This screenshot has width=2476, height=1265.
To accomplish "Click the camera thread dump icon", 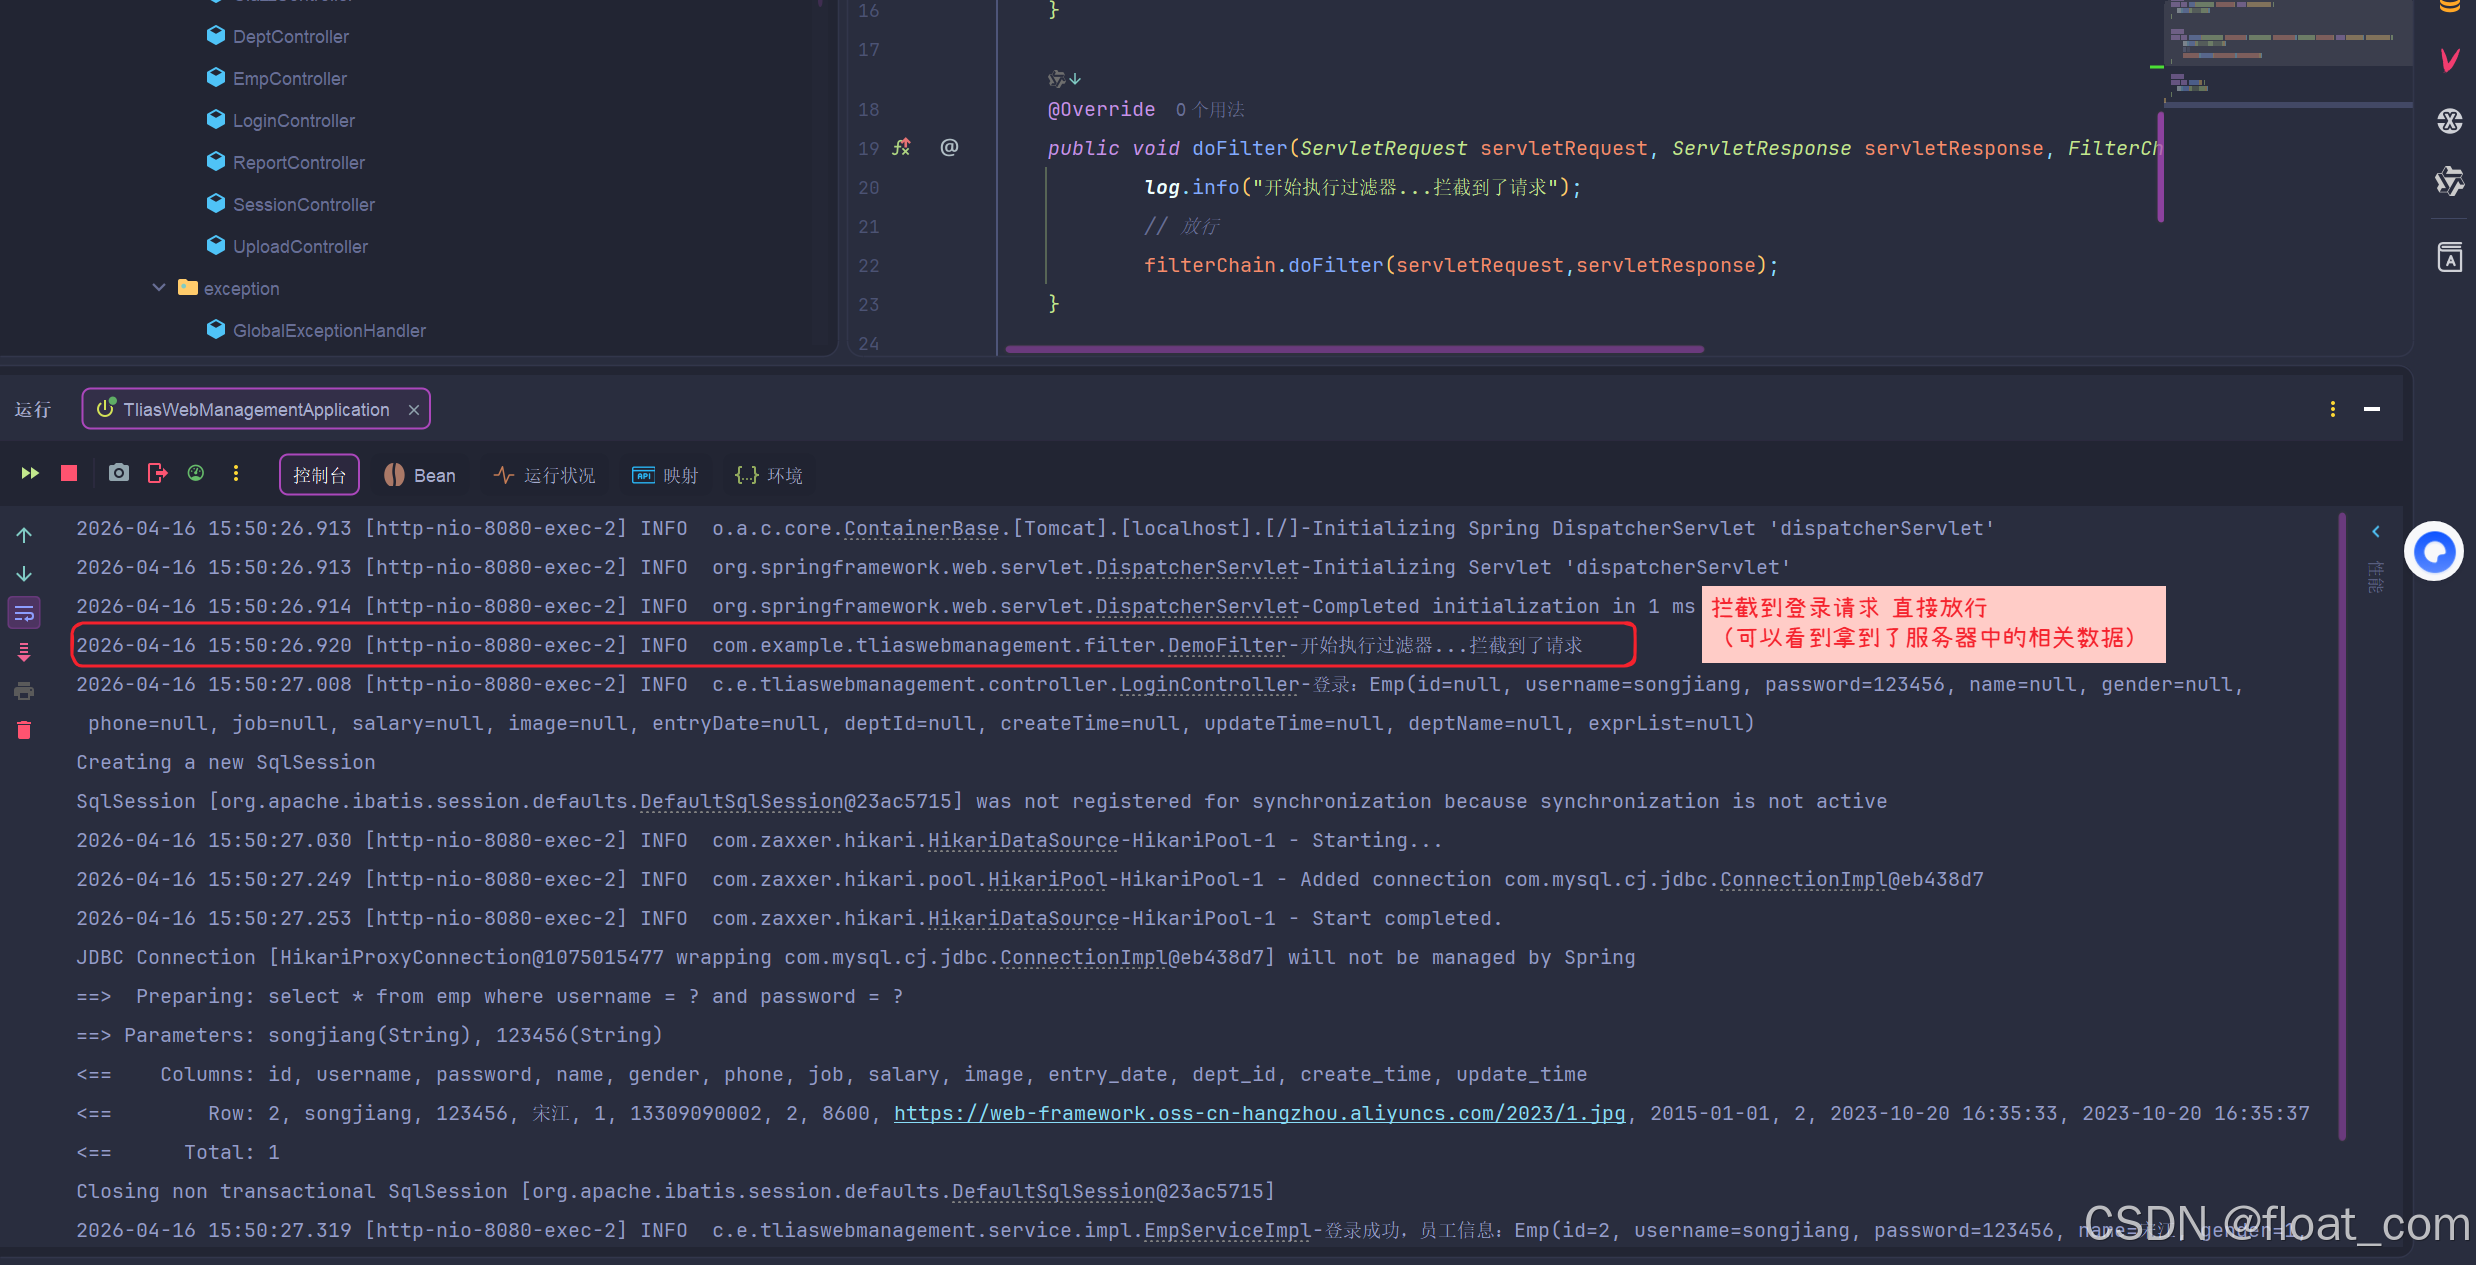I will [x=118, y=473].
